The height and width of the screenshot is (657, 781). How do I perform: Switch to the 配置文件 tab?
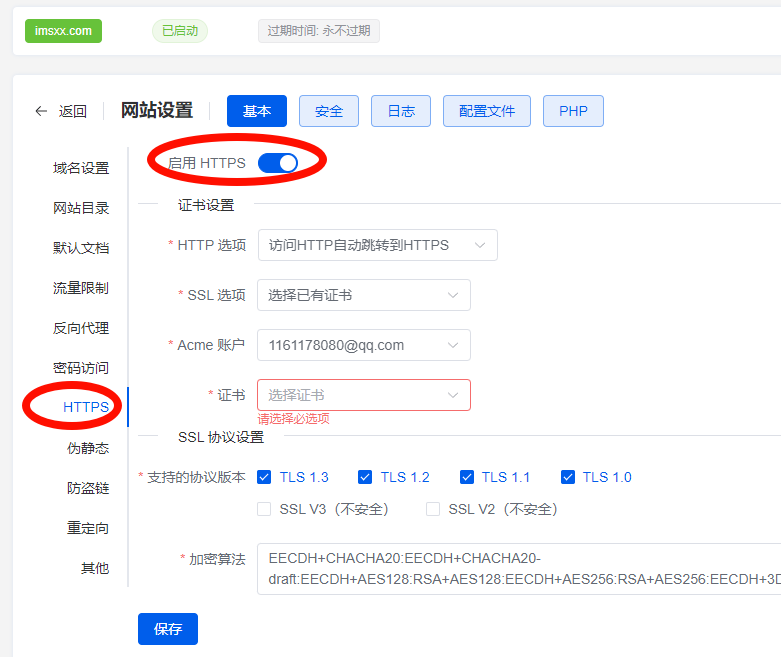[x=487, y=111]
